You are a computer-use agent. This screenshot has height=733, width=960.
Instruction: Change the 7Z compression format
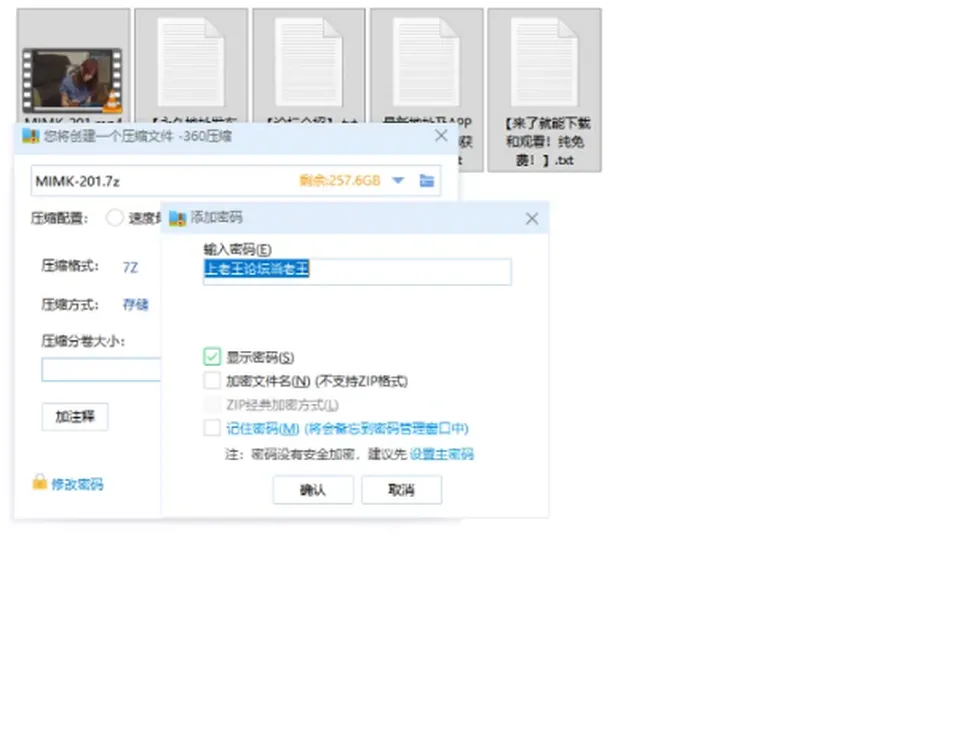pyautogui.click(x=130, y=267)
